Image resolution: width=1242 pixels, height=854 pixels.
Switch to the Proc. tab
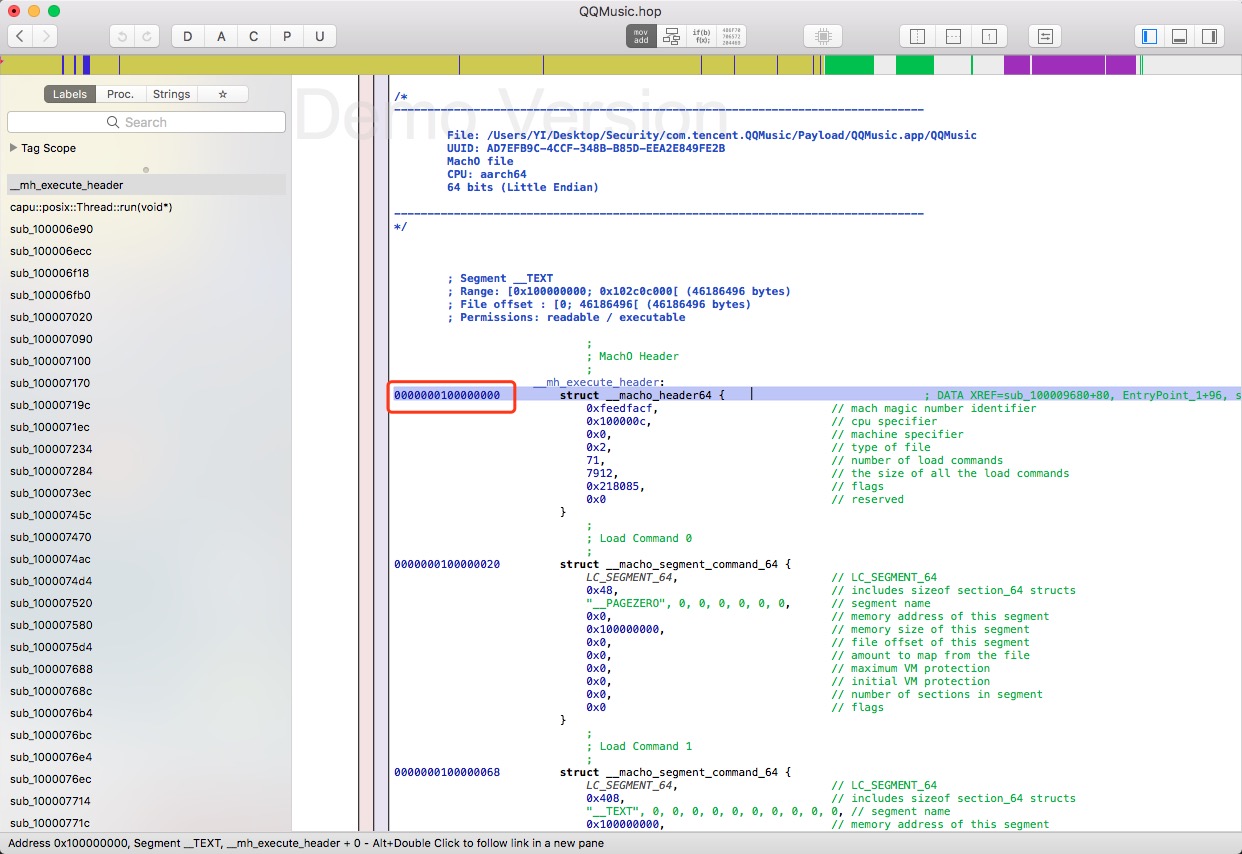coord(120,94)
